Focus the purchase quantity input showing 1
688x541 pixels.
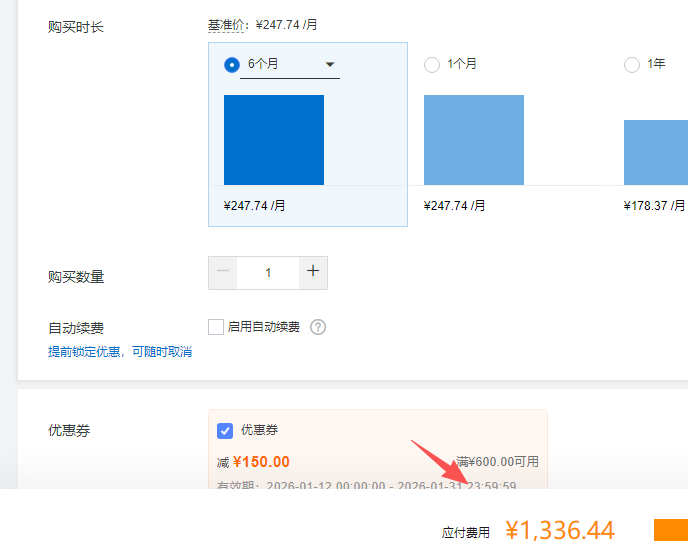pos(268,272)
